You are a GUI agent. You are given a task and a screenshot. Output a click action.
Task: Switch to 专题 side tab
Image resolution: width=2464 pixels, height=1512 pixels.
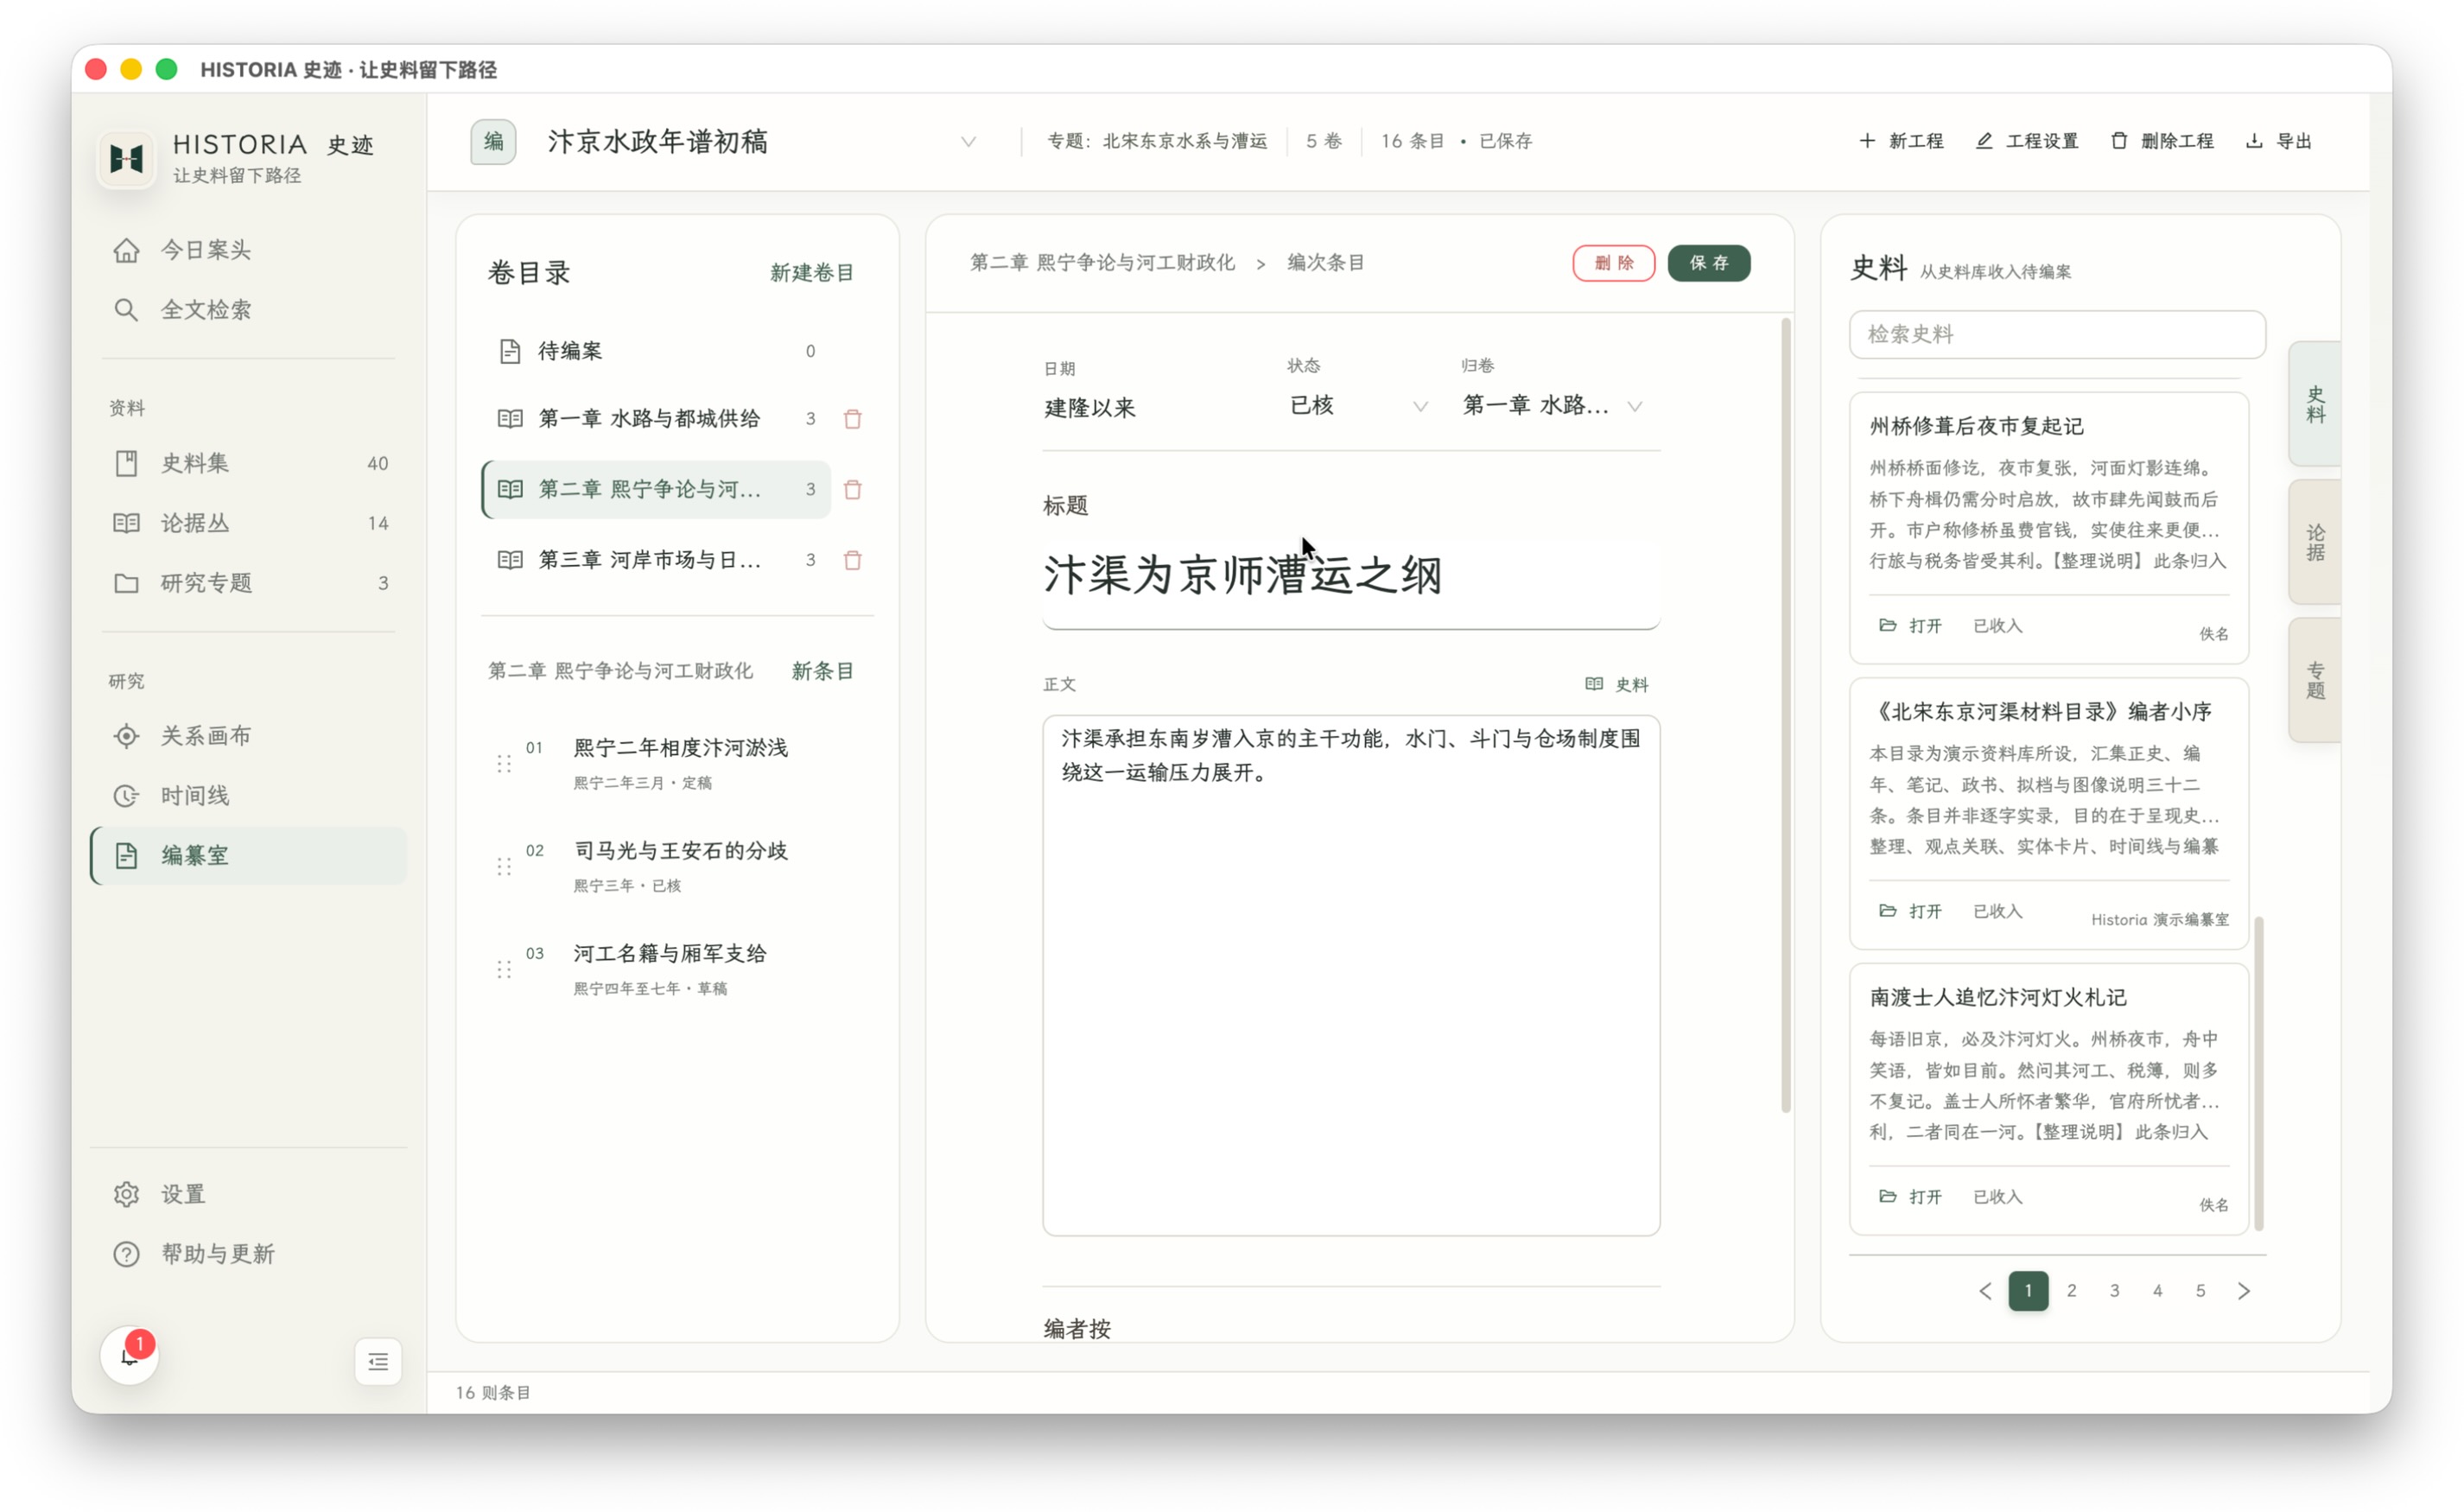click(x=2315, y=680)
